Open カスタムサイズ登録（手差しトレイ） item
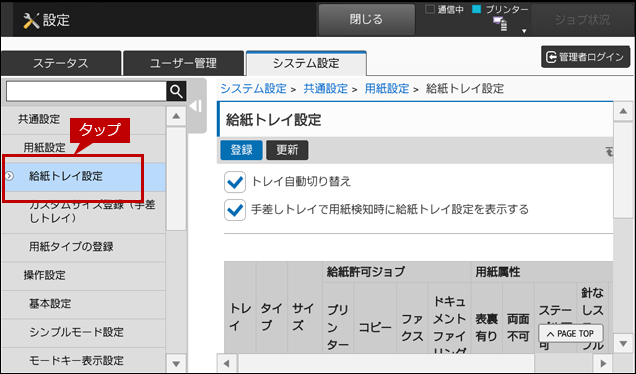The image size is (636, 374). (83, 212)
